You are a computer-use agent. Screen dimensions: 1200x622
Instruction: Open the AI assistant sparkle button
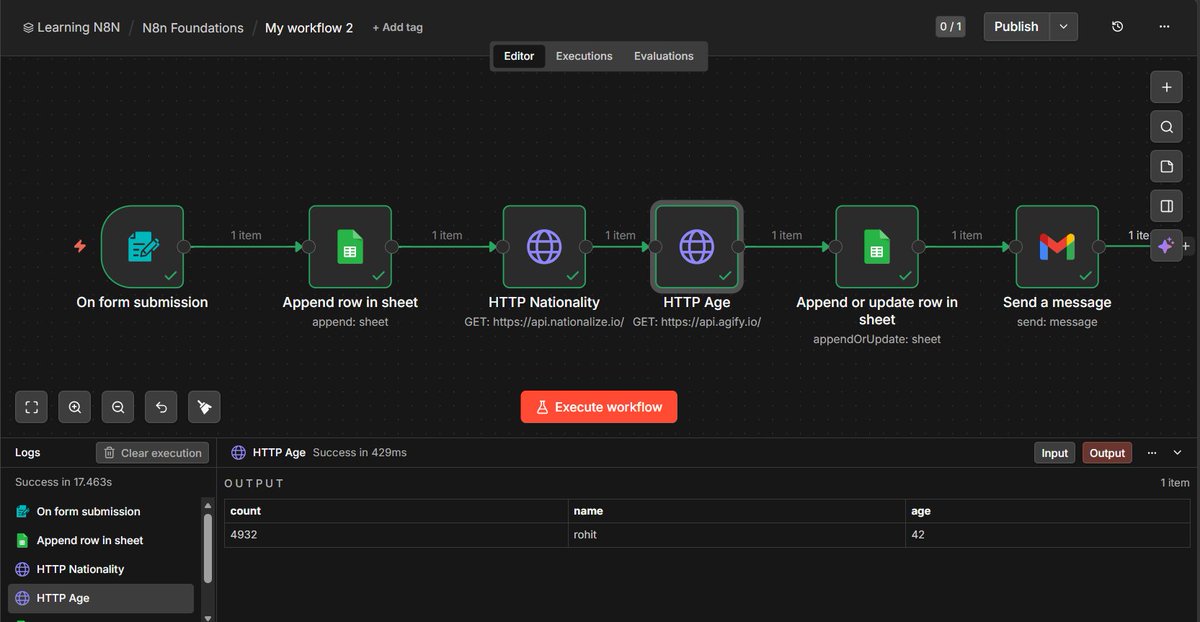pyautogui.click(x=1166, y=245)
